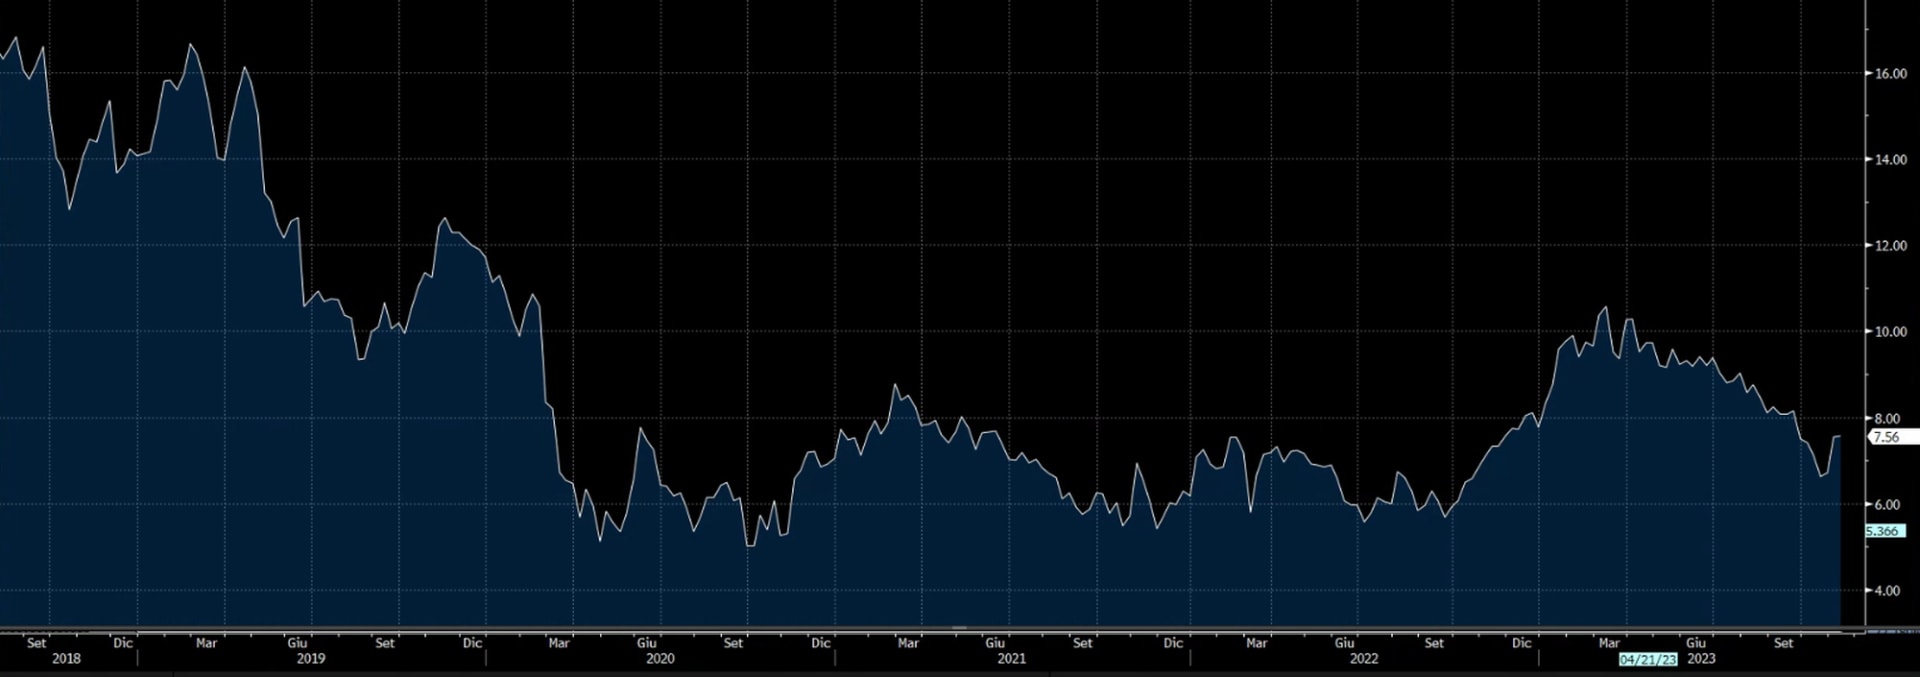Click the Giu label beside 2023

1696,643
